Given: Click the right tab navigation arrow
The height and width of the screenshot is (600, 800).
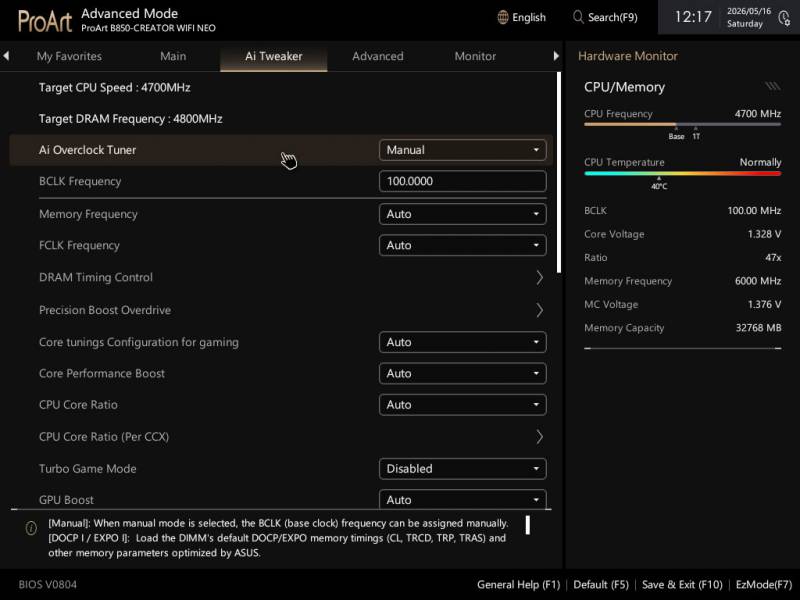Looking at the screenshot, I should pos(556,56).
